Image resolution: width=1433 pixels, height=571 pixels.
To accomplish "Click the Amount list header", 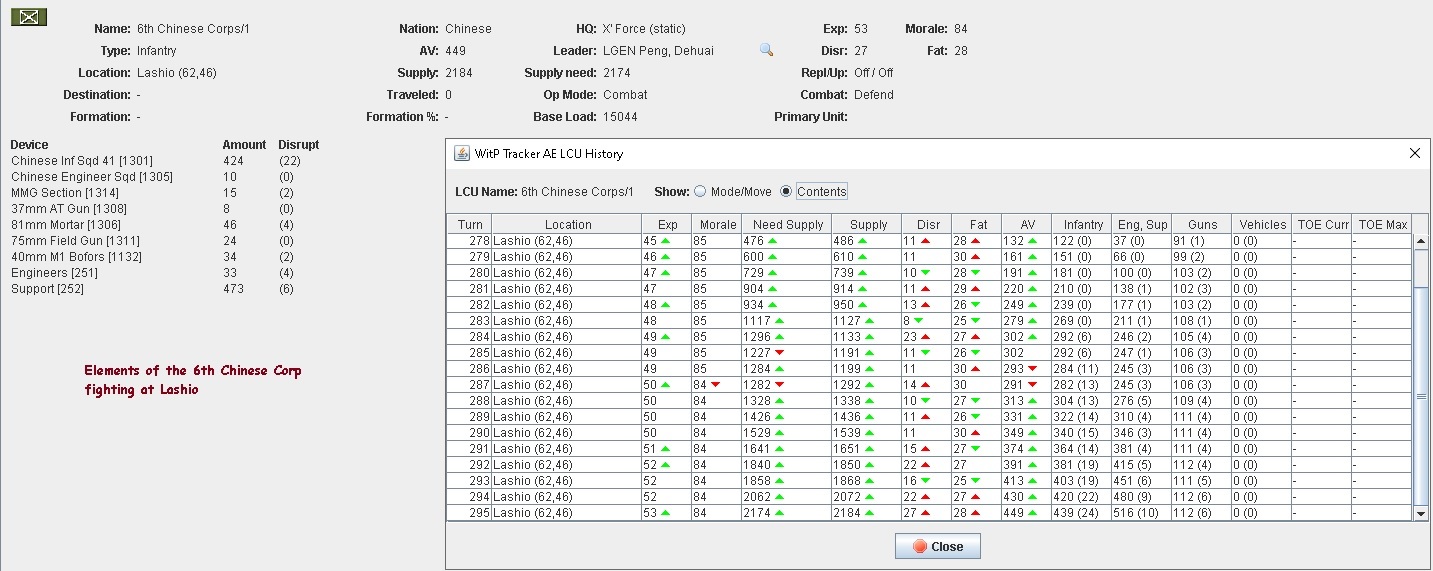I will pyautogui.click(x=244, y=145).
